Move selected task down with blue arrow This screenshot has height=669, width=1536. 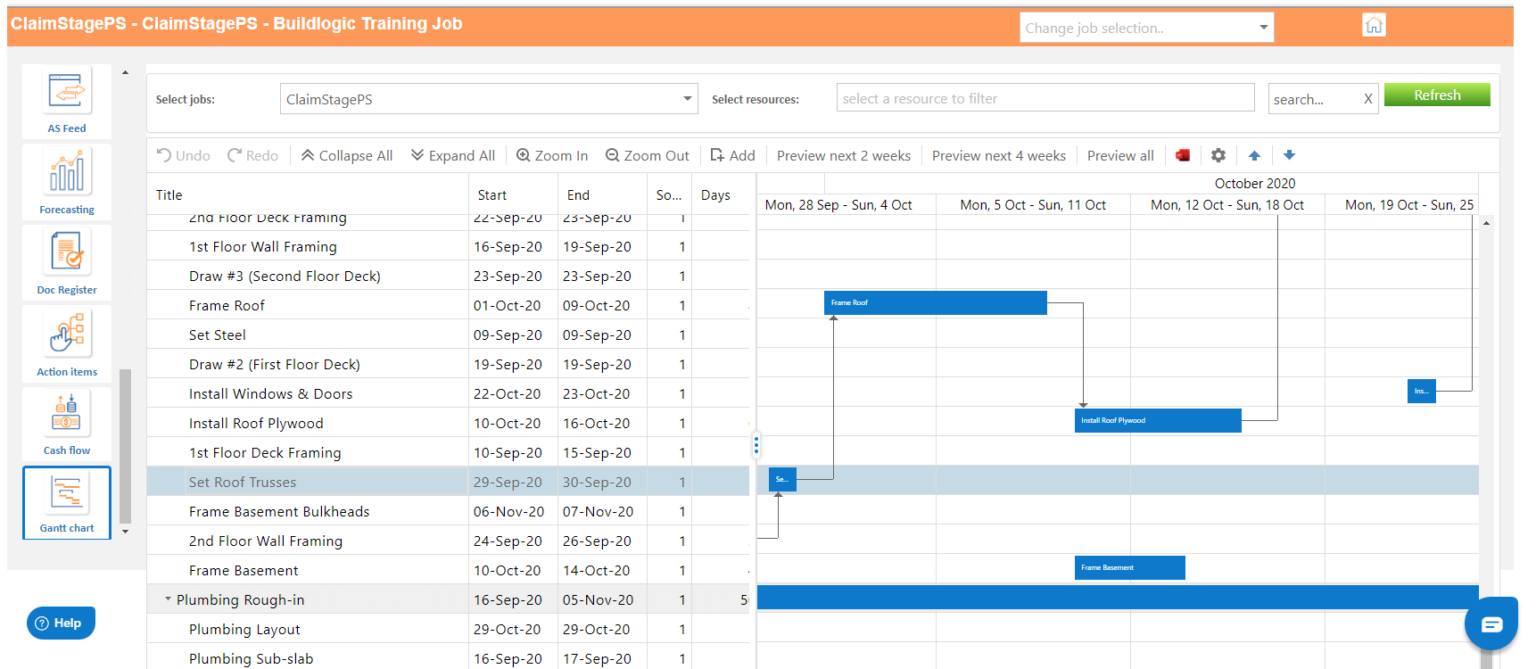(1288, 155)
